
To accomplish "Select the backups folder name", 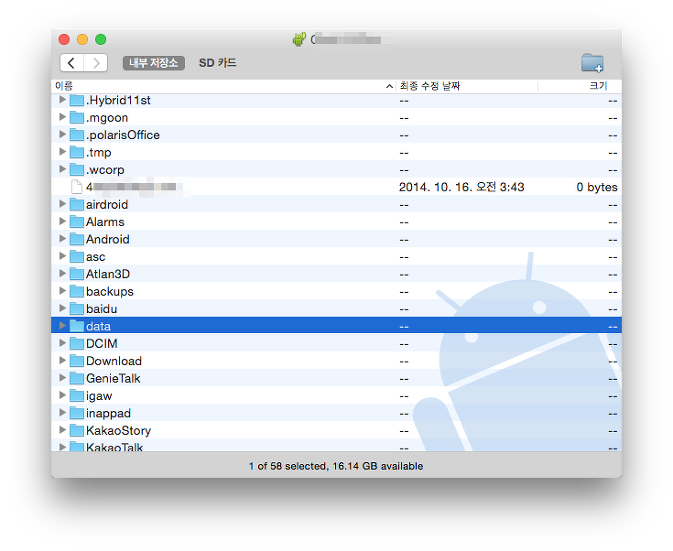I will [x=109, y=291].
